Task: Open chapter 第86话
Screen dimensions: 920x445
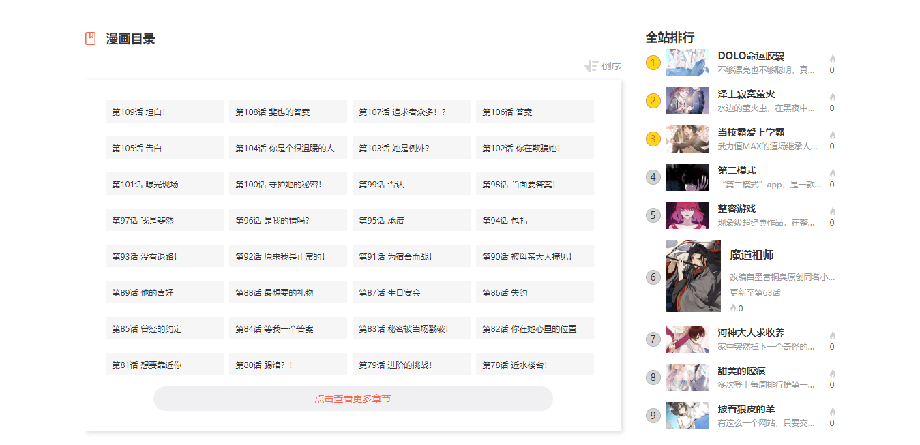Action: coord(535,292)
